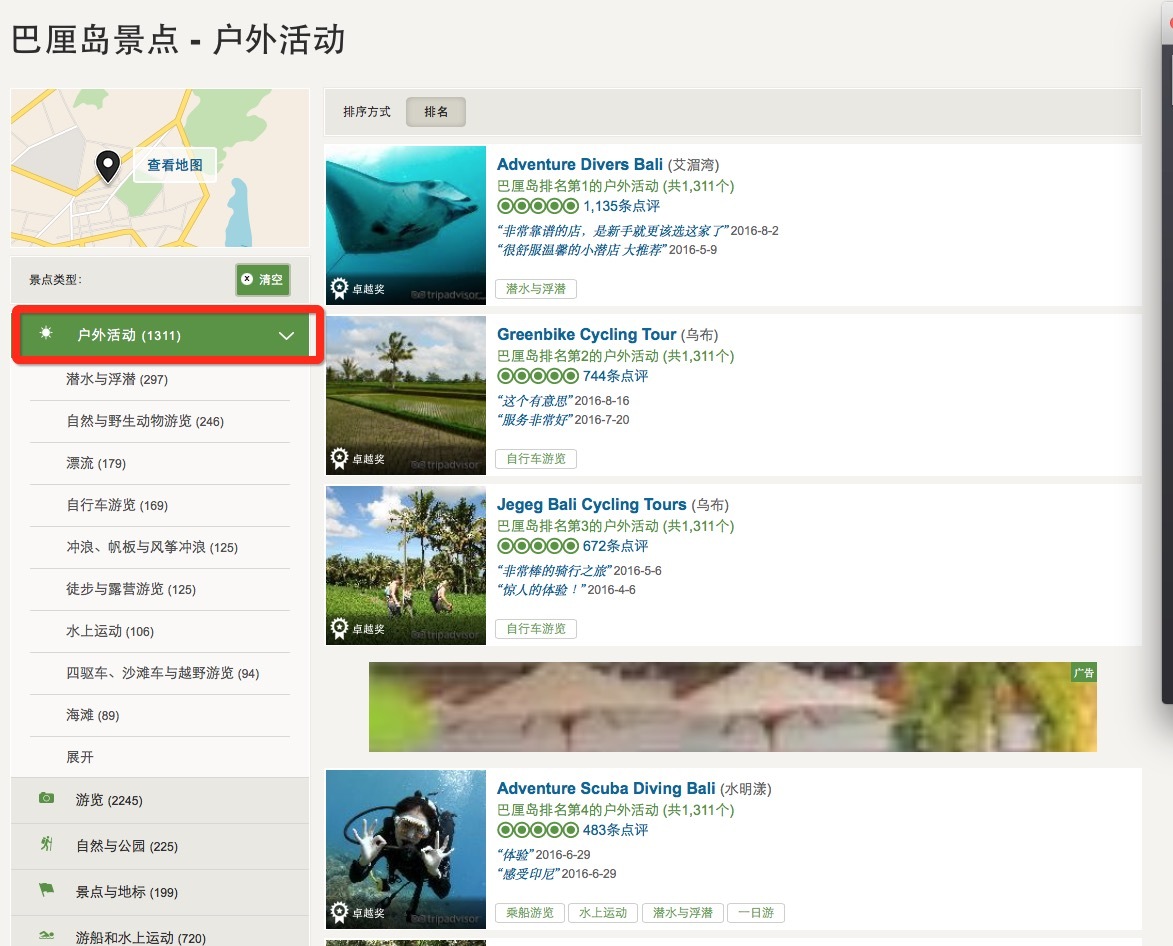Open the cyclists photo for Jegeg Bali Cycling Tours

tap(406, 565)
